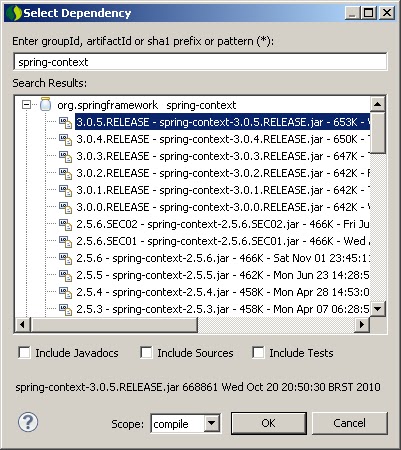The image size is (401, 450).
Task: Select the spring-context-2.5.4.jar result row
Action: (222, 292)
